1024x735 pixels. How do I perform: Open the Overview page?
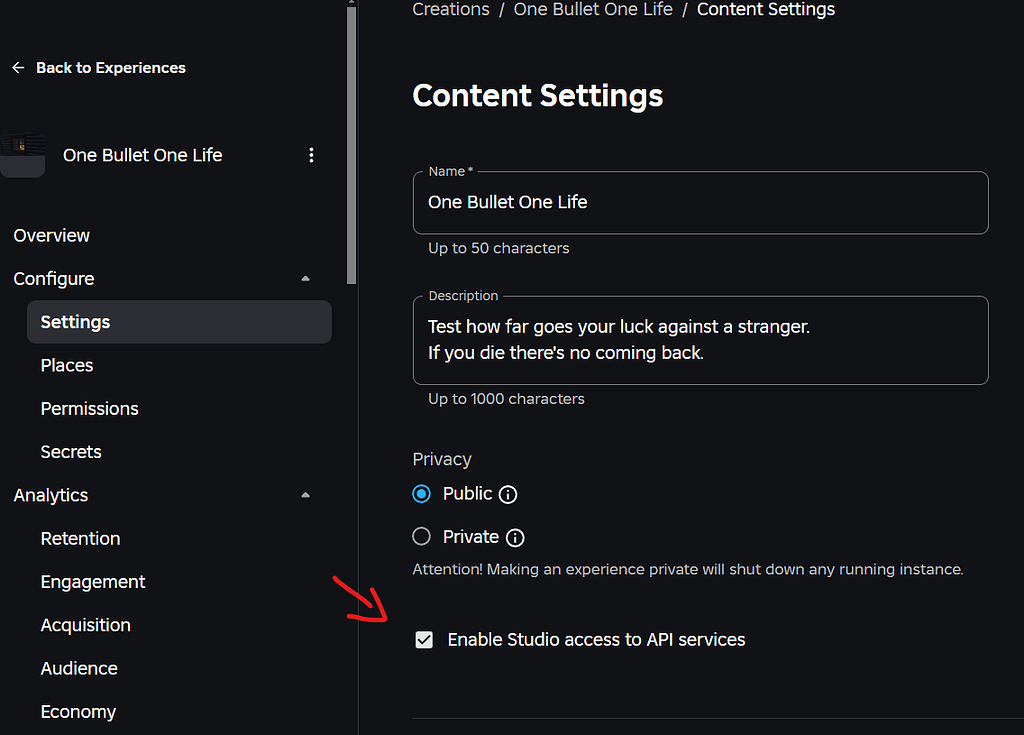52,236
